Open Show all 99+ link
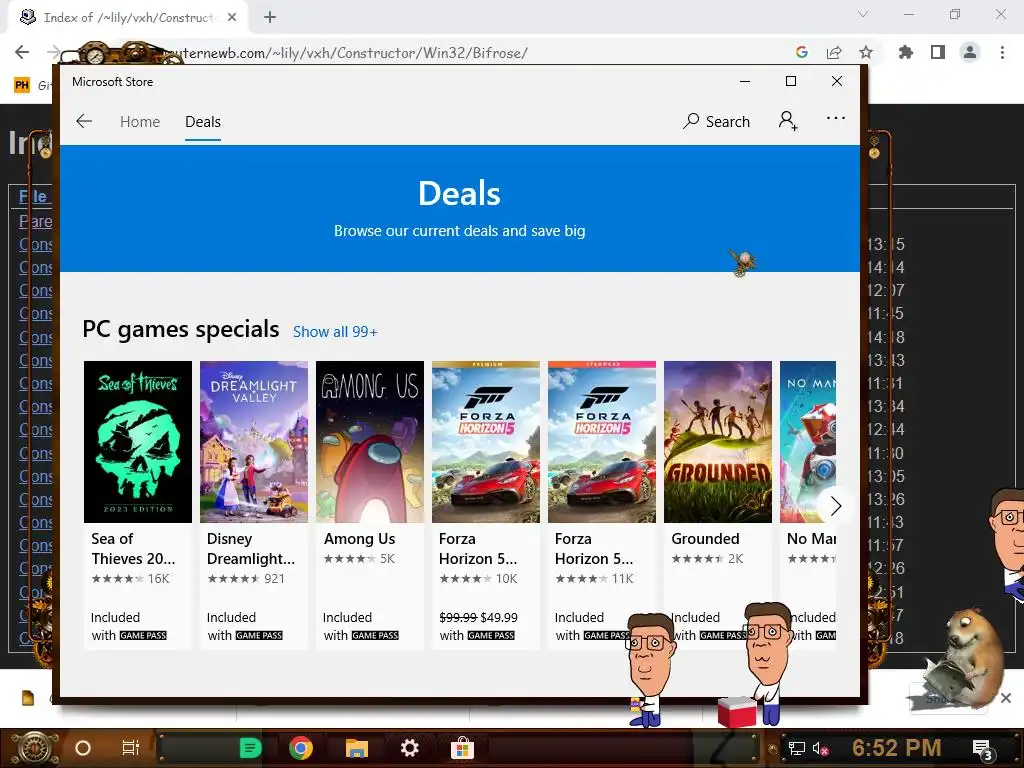 click(335, 332)
